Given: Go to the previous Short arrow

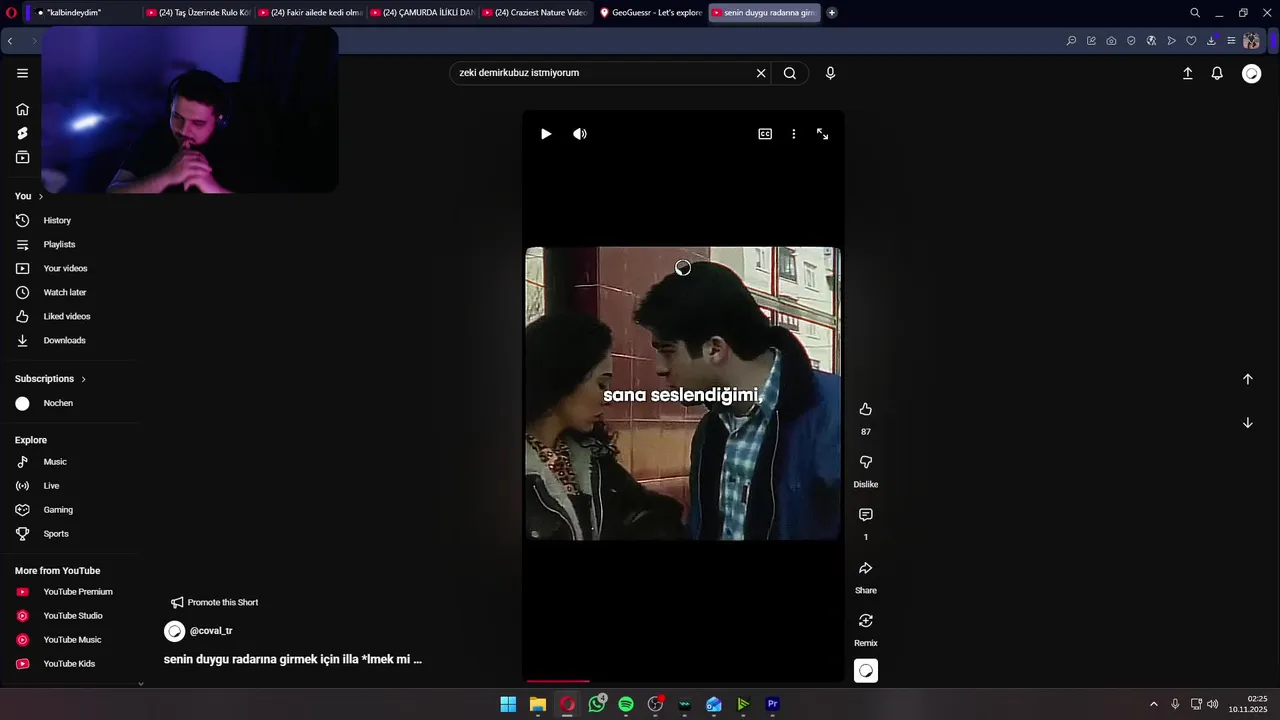Looking at the screenshot, I should (1248, 379).
